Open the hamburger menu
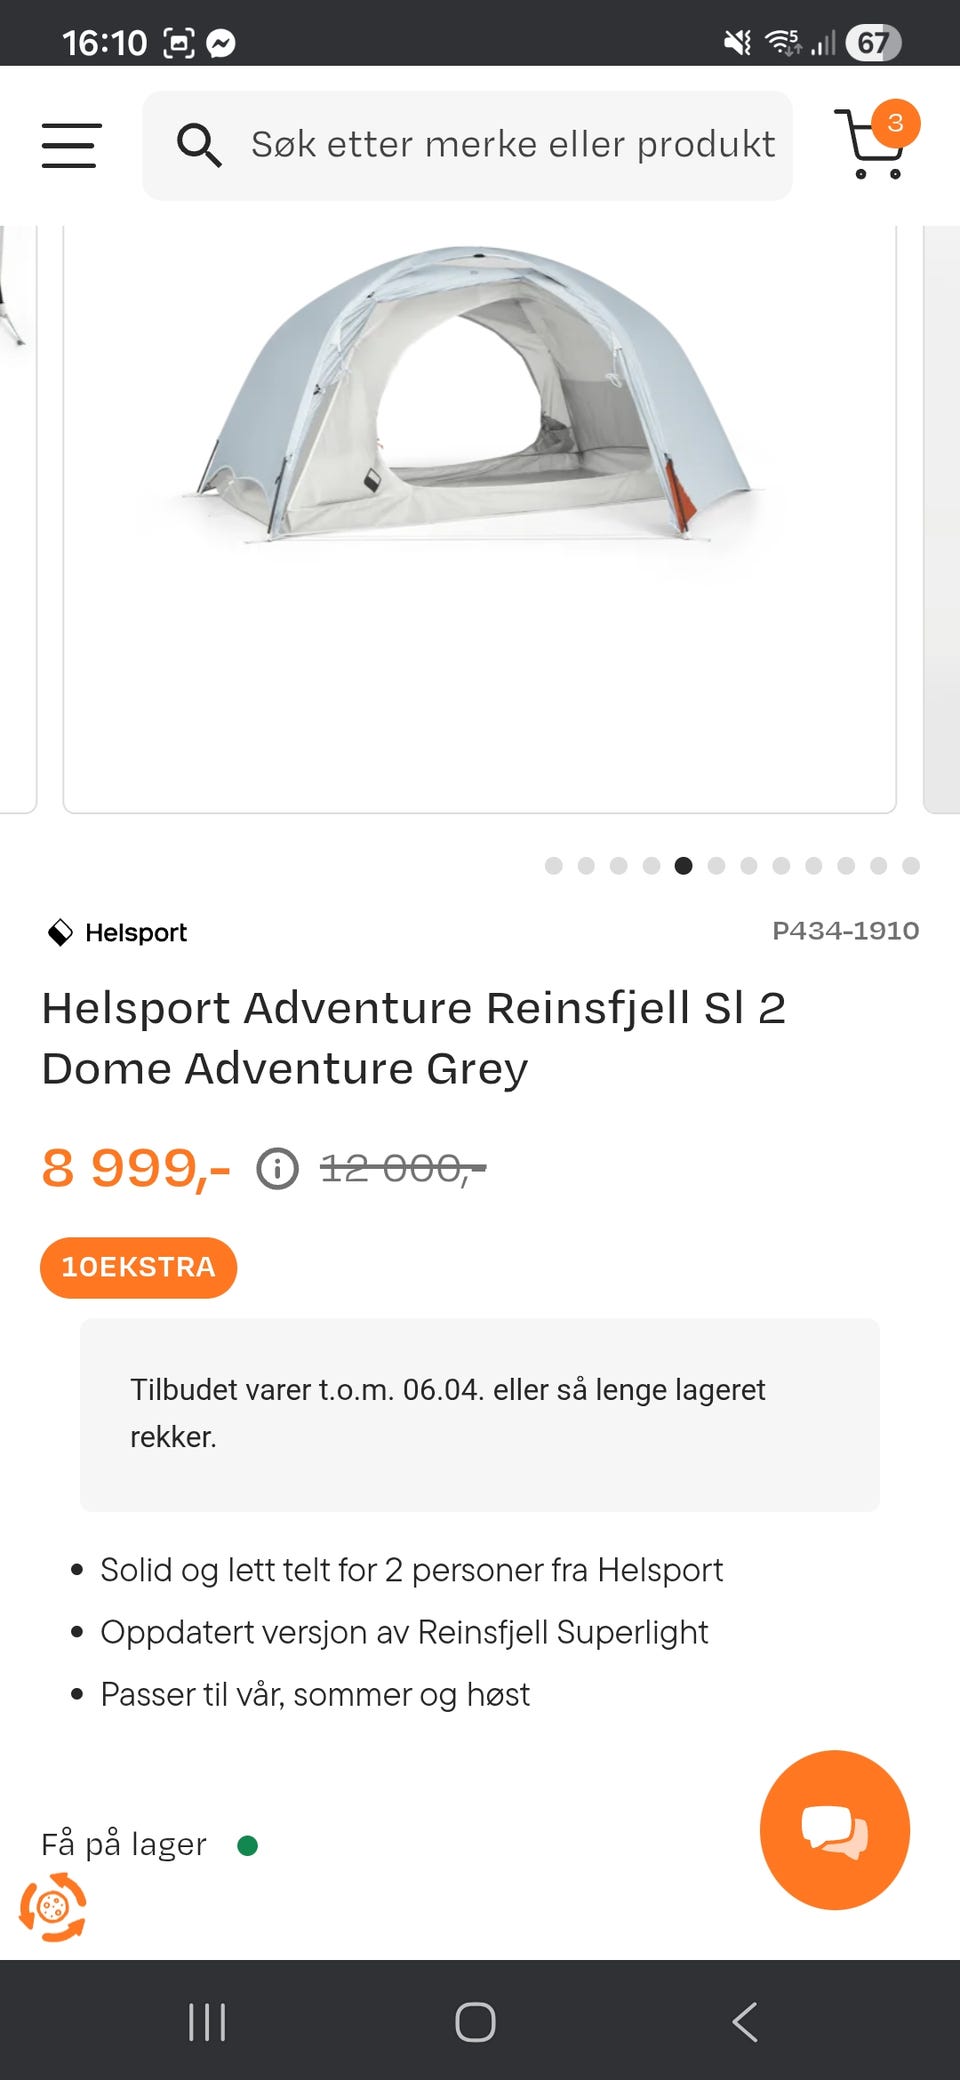The width and height of the screenshot is (960, 2080). pos(71,145)
